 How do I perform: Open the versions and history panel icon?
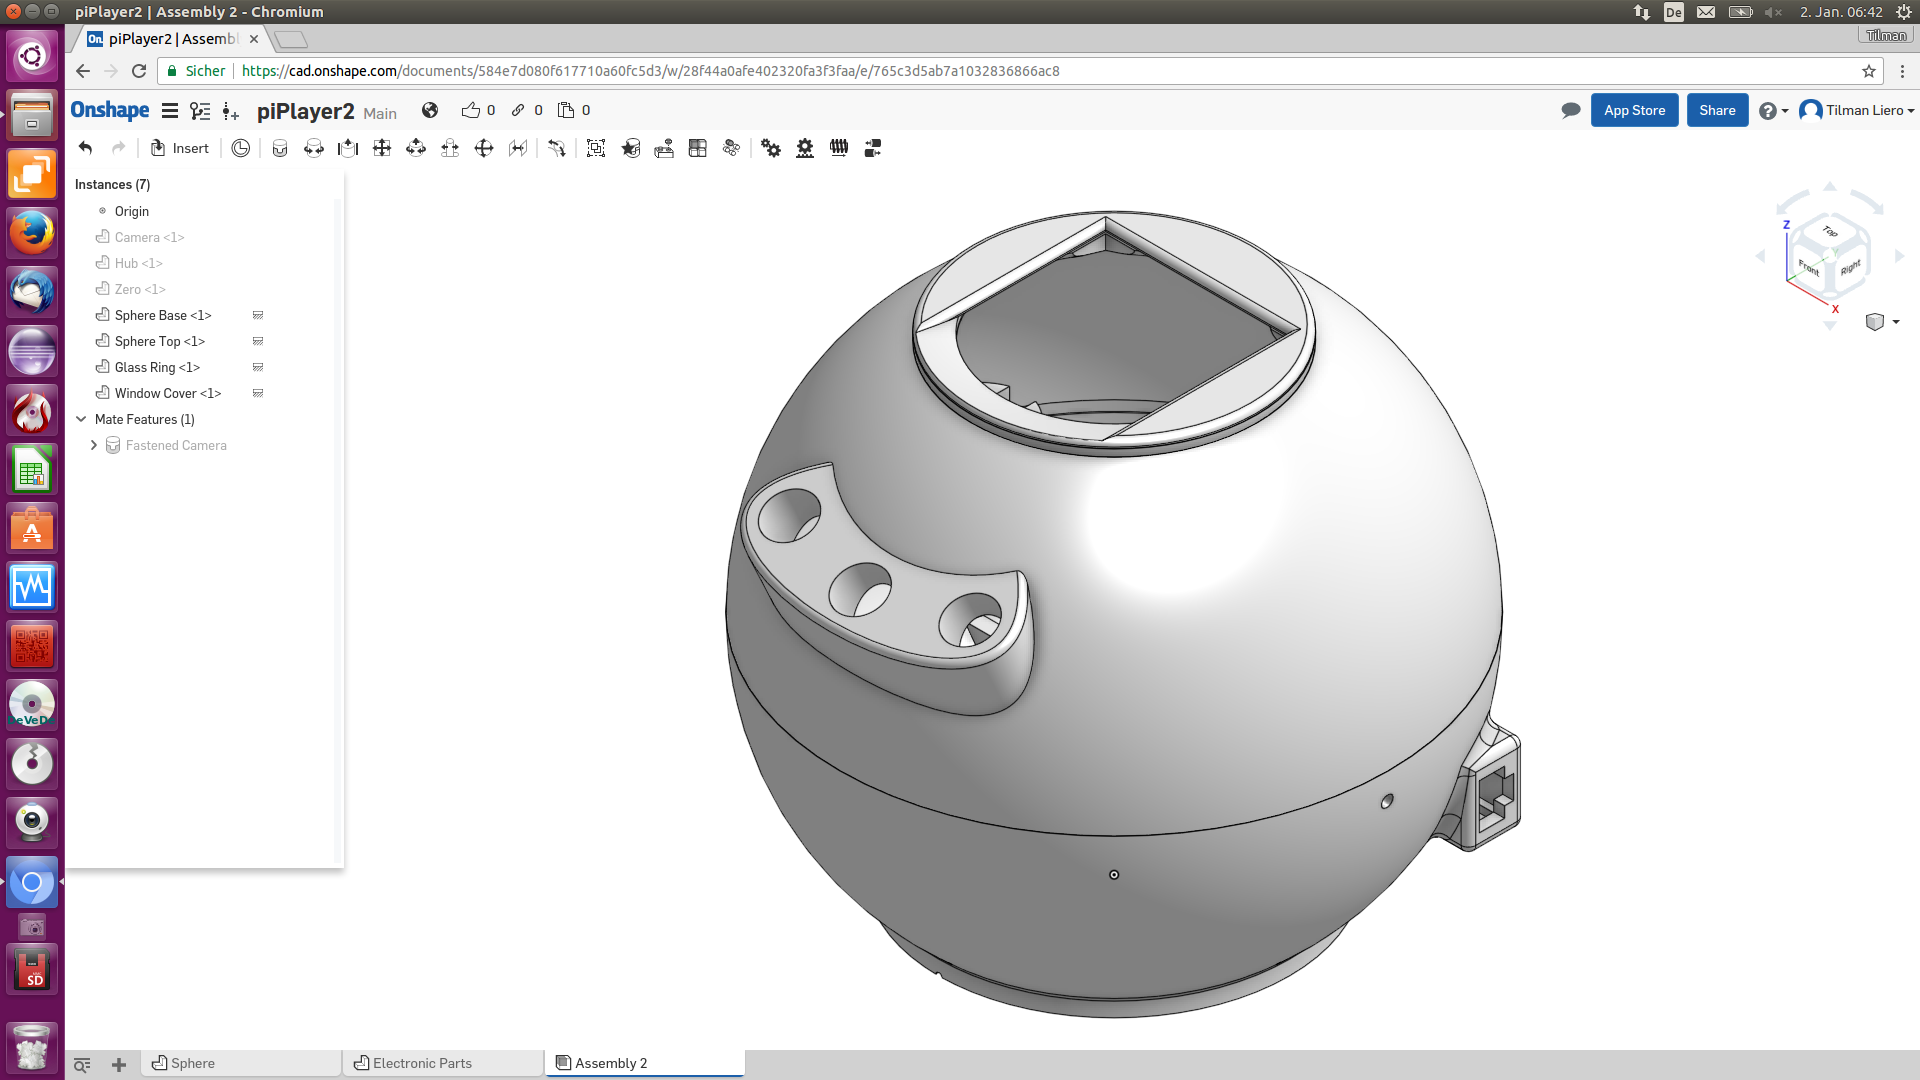point(200,111)
